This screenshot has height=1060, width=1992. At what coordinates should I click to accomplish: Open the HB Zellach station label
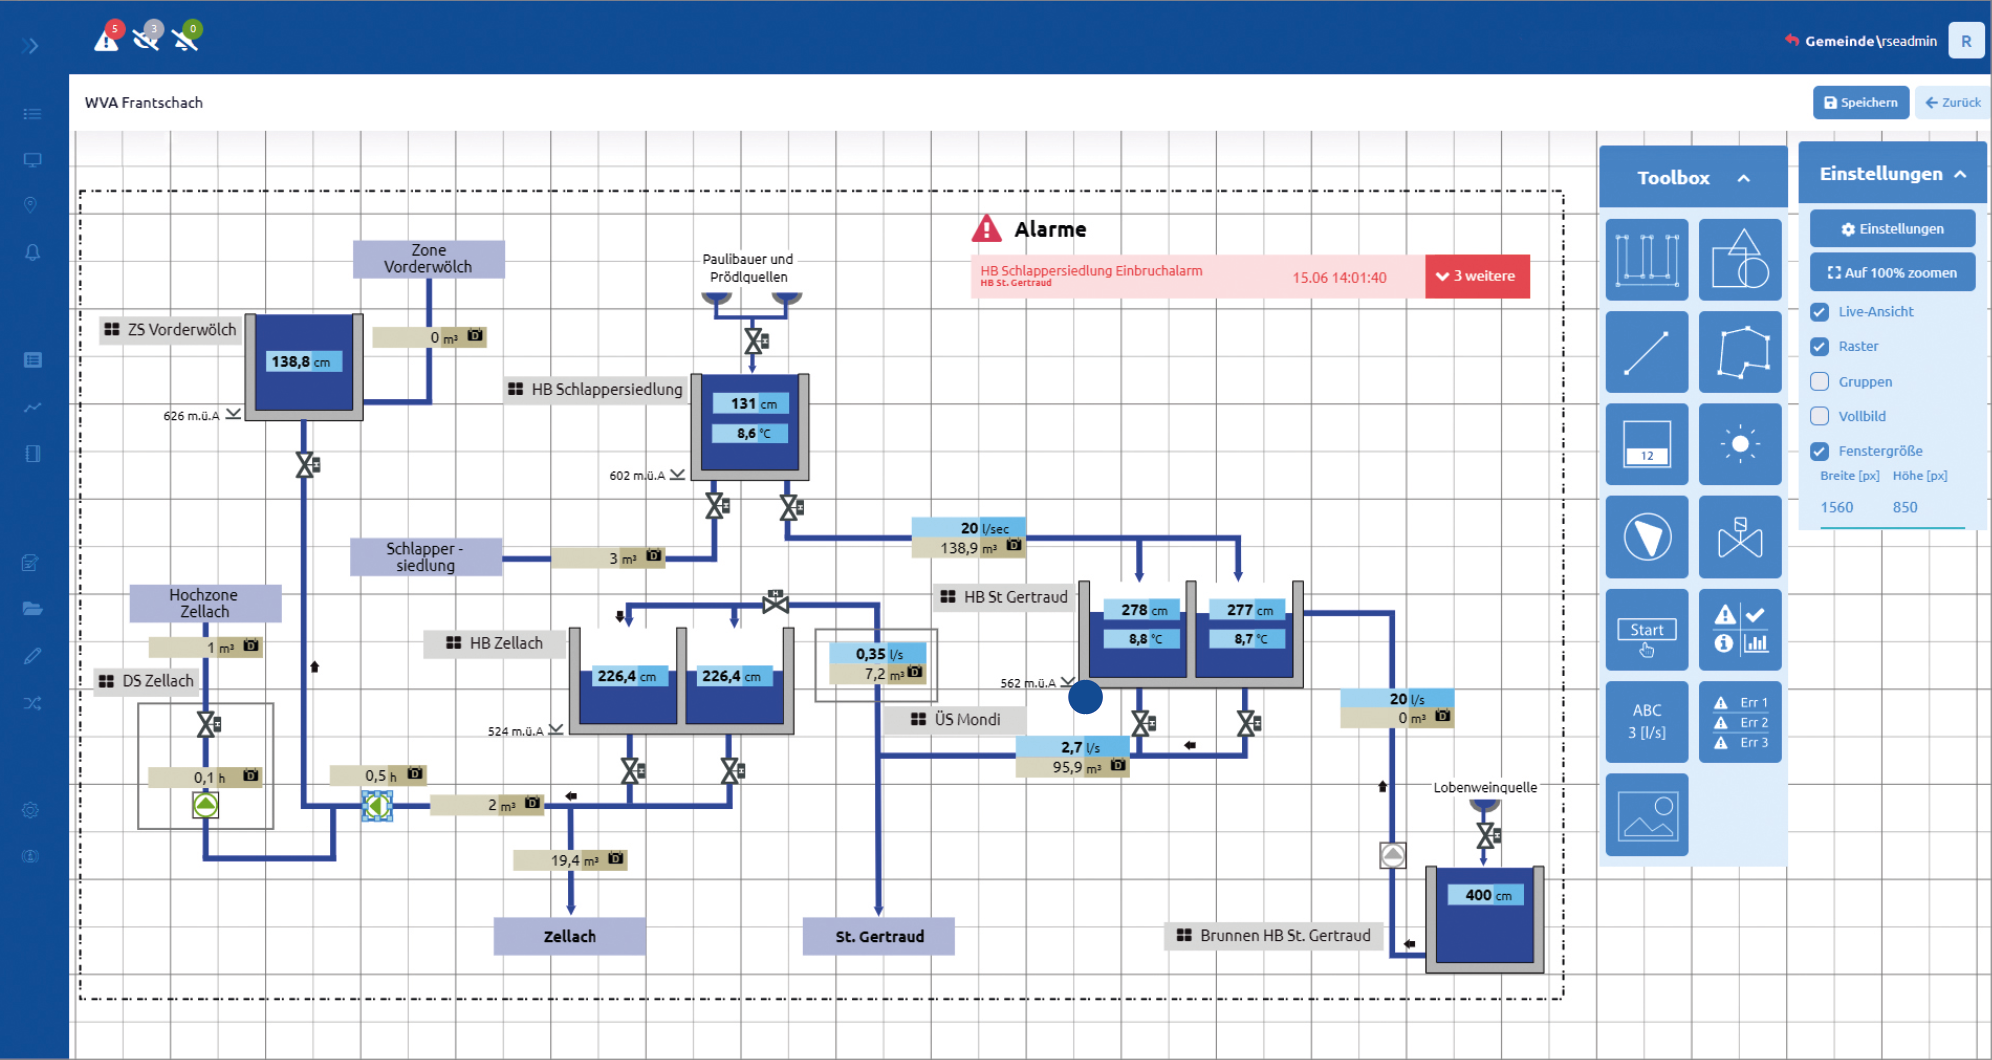pos(494,643)
